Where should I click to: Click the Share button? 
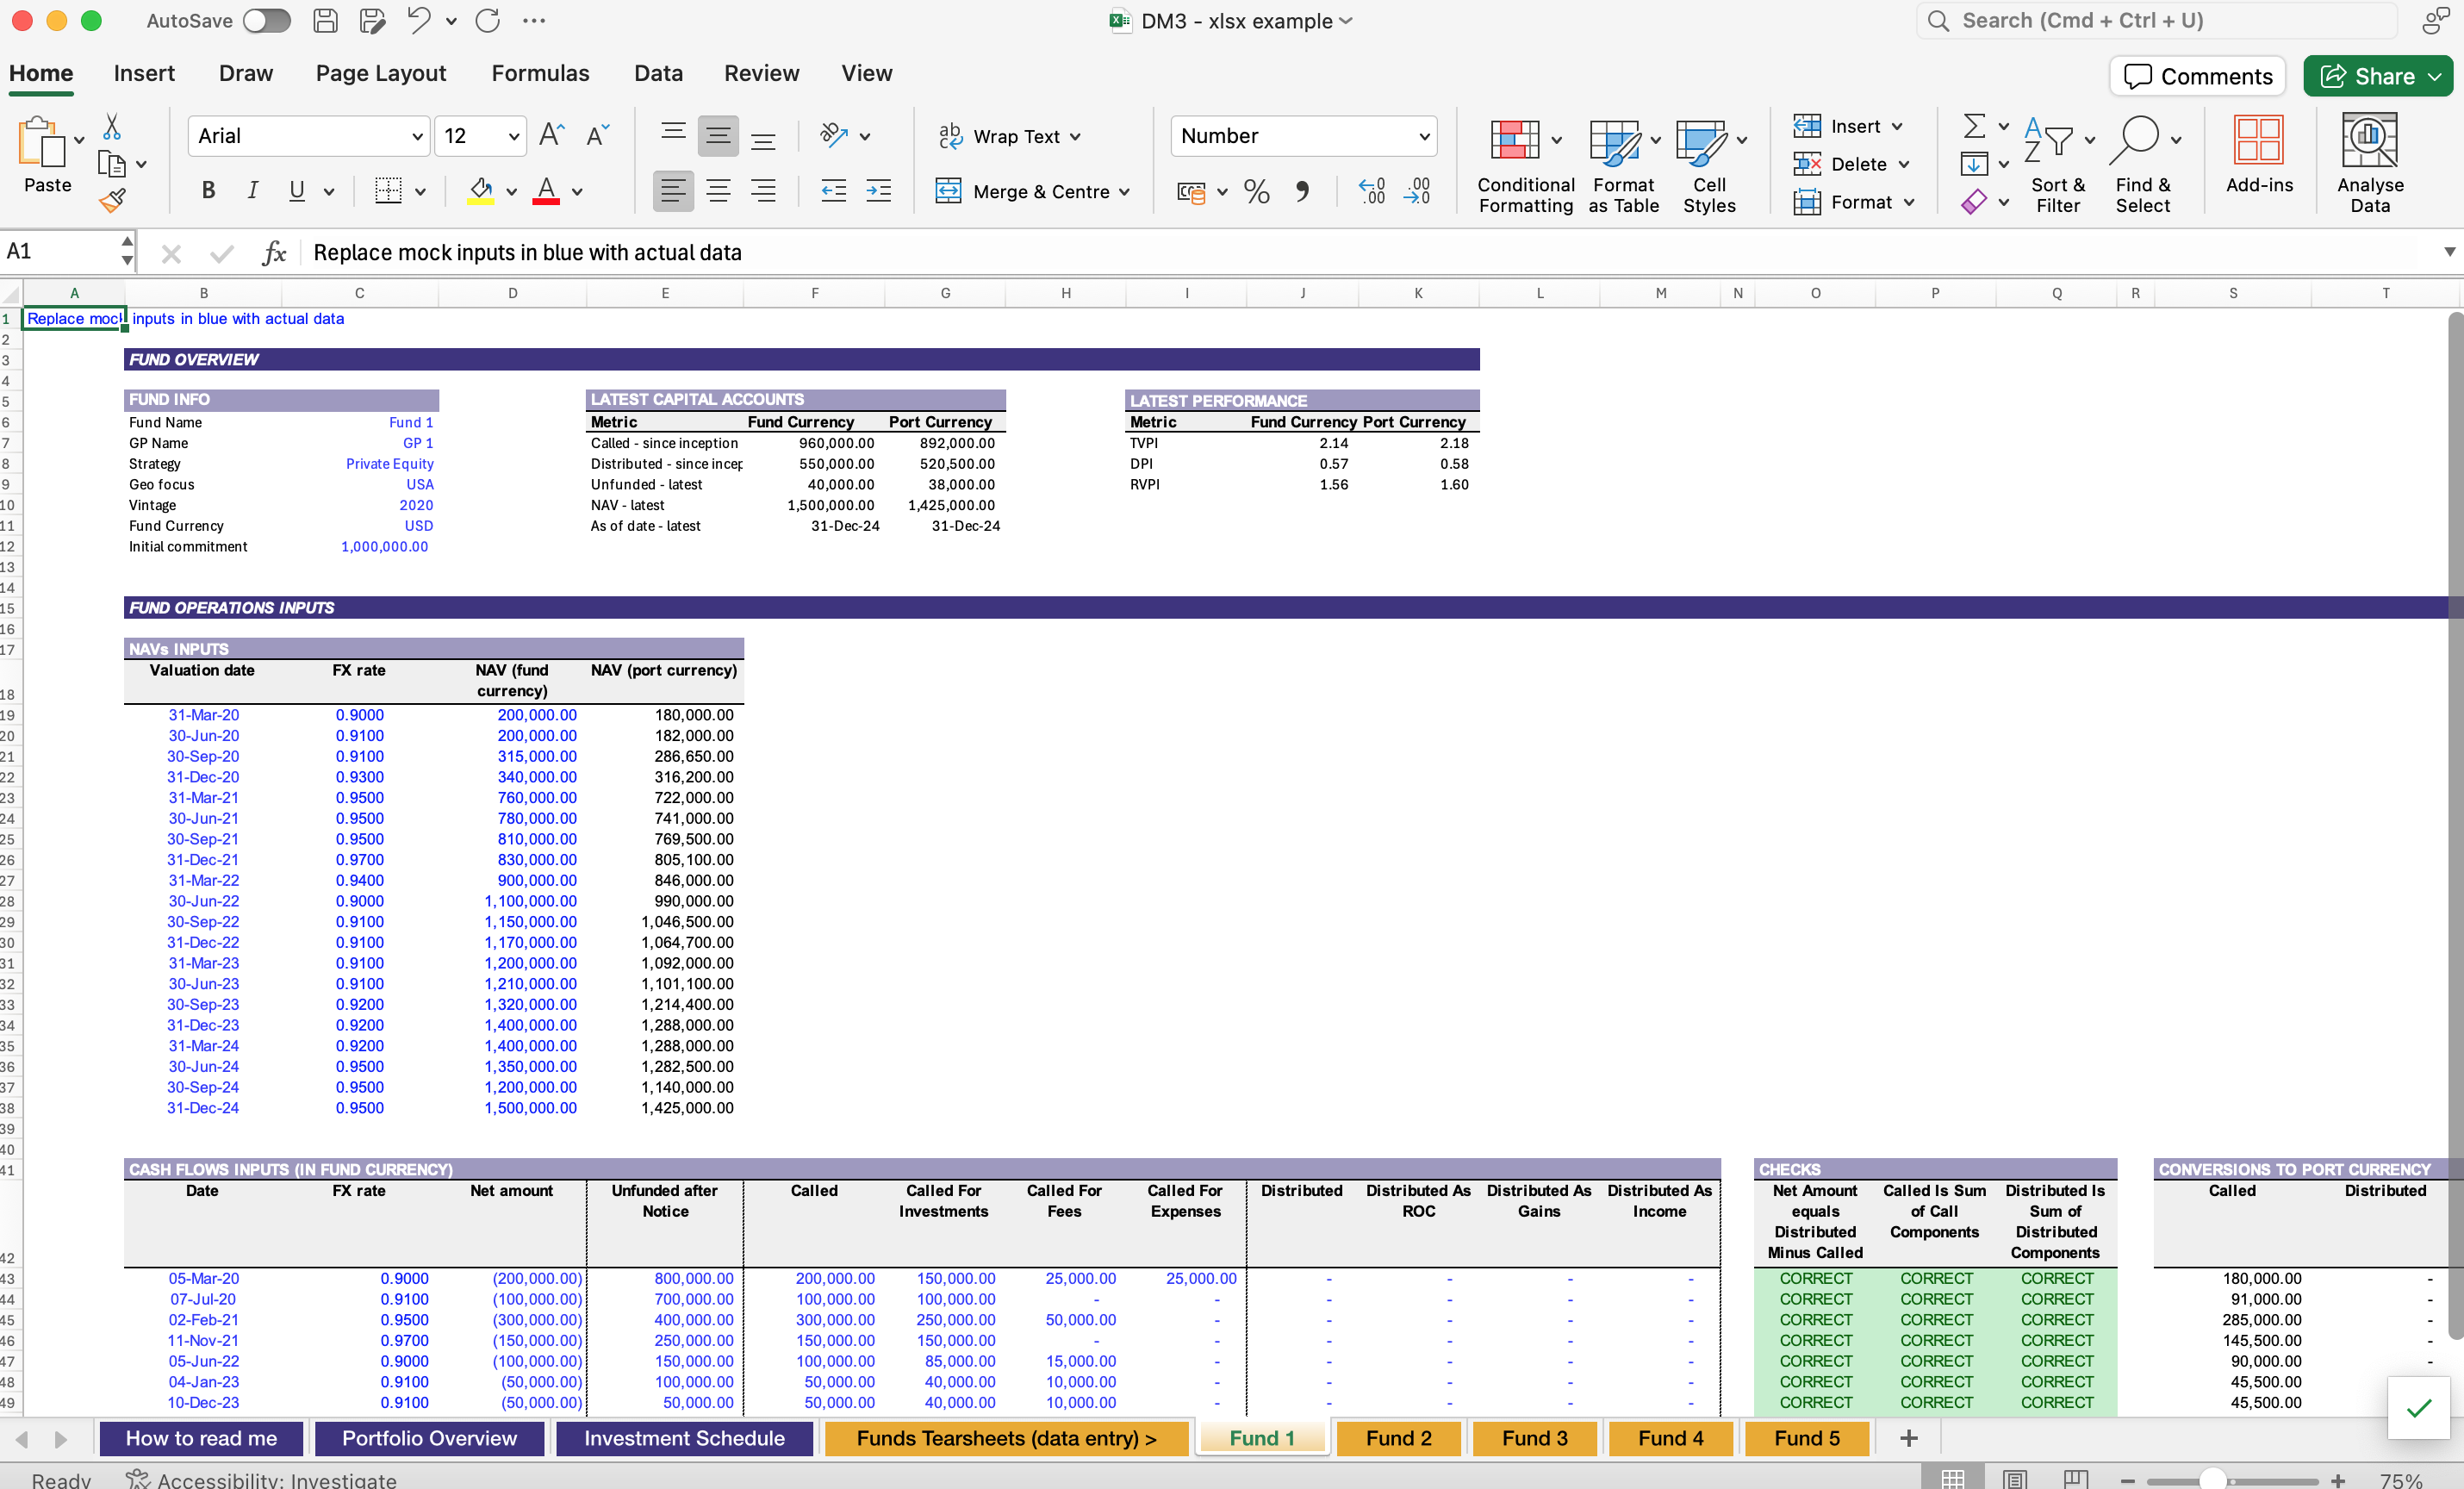tap(2378, 75)
